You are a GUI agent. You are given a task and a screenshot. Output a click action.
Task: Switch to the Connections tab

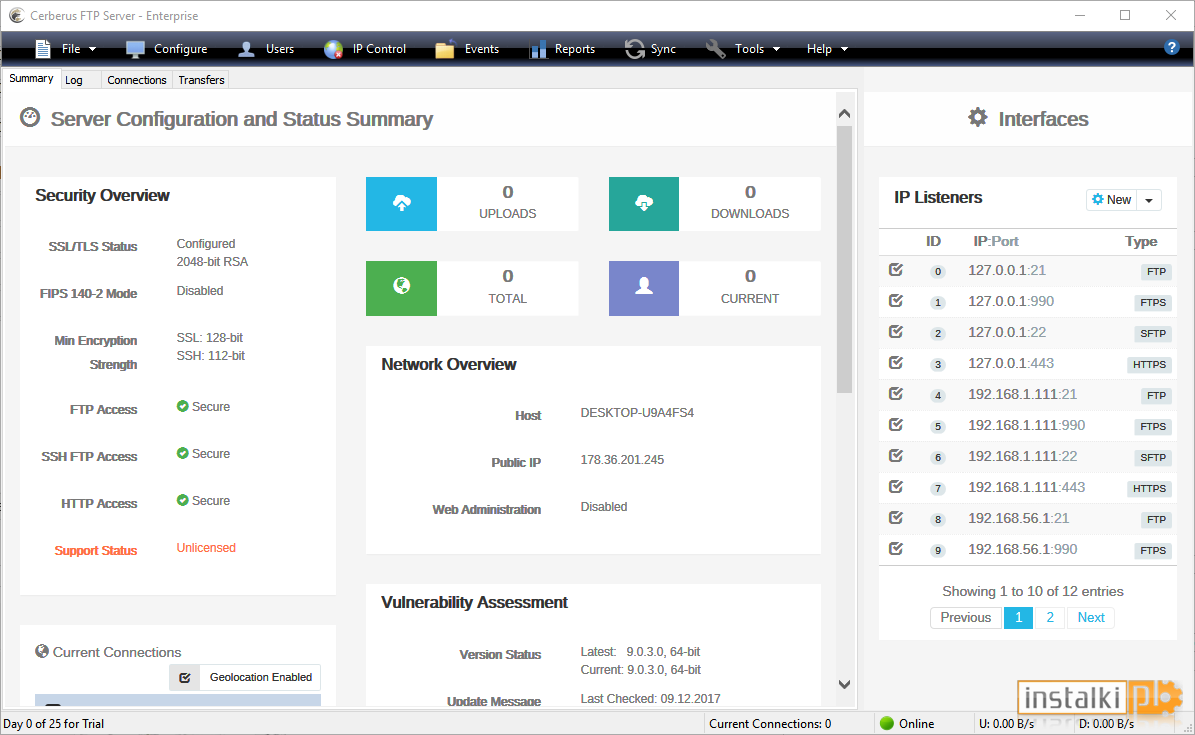point(136,79)
